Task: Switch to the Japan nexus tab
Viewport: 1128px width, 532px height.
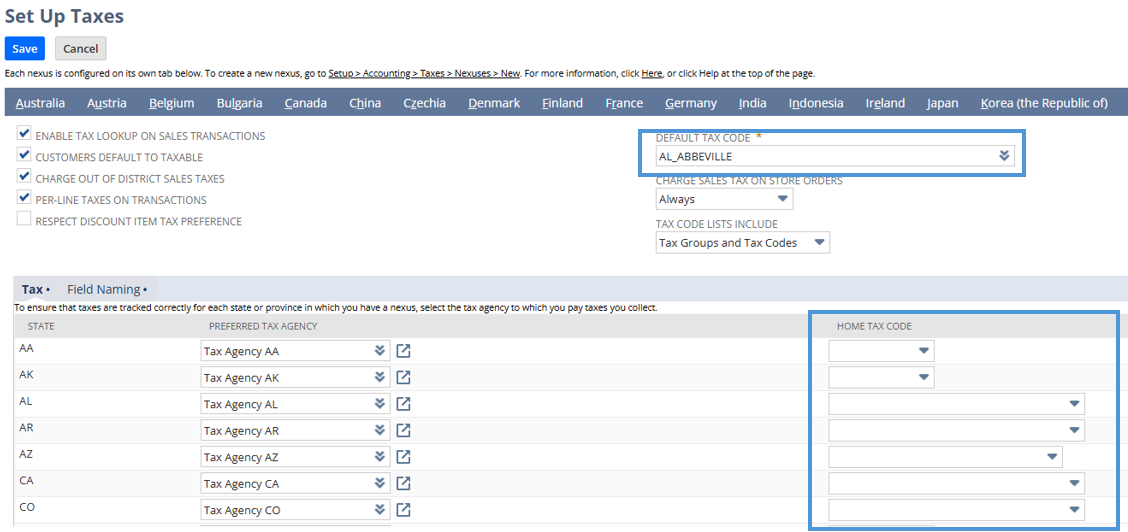Action: (x=942, y=103)
